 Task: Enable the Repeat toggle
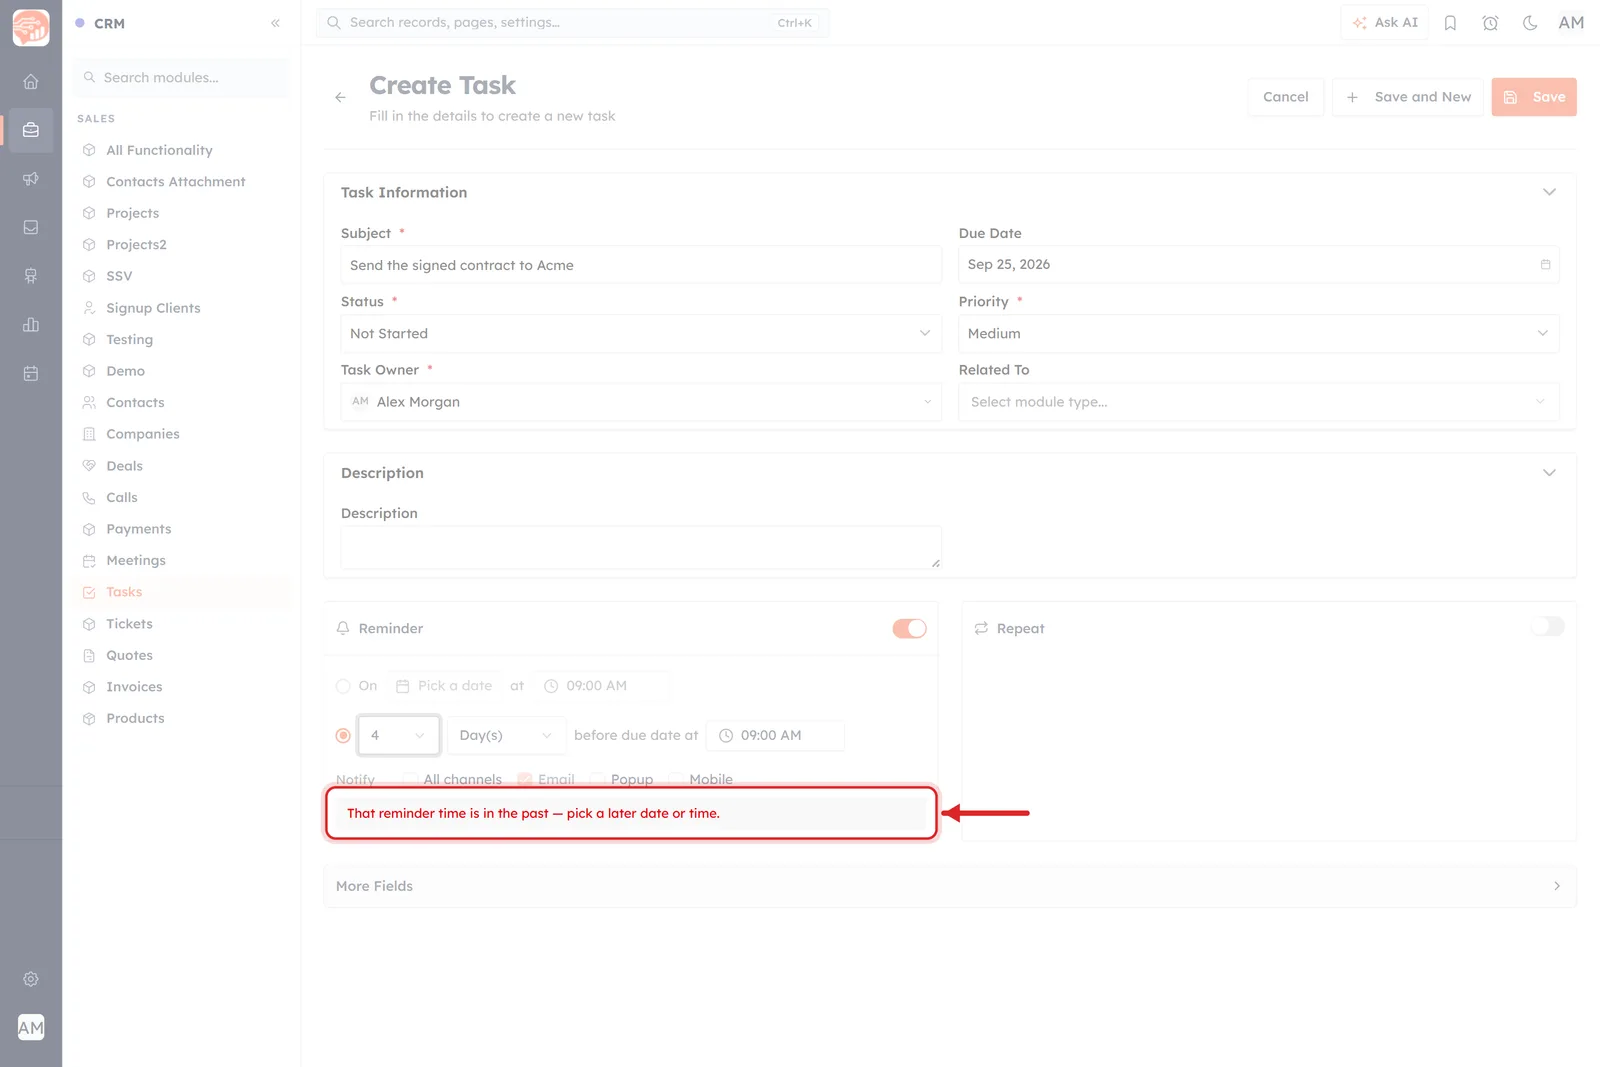pos(1547,627)
